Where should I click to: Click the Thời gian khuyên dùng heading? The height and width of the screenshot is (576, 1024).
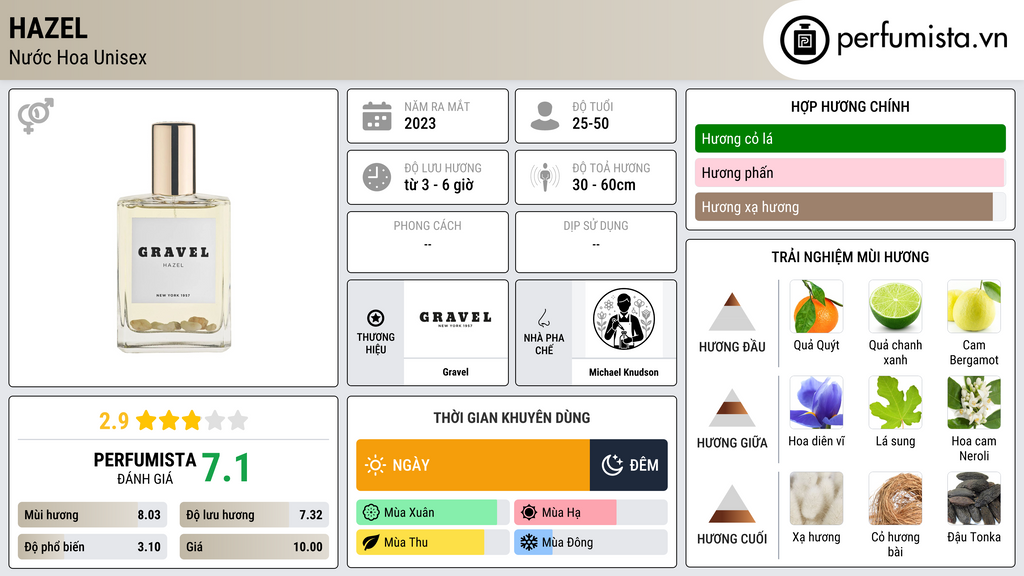point(511,417)
